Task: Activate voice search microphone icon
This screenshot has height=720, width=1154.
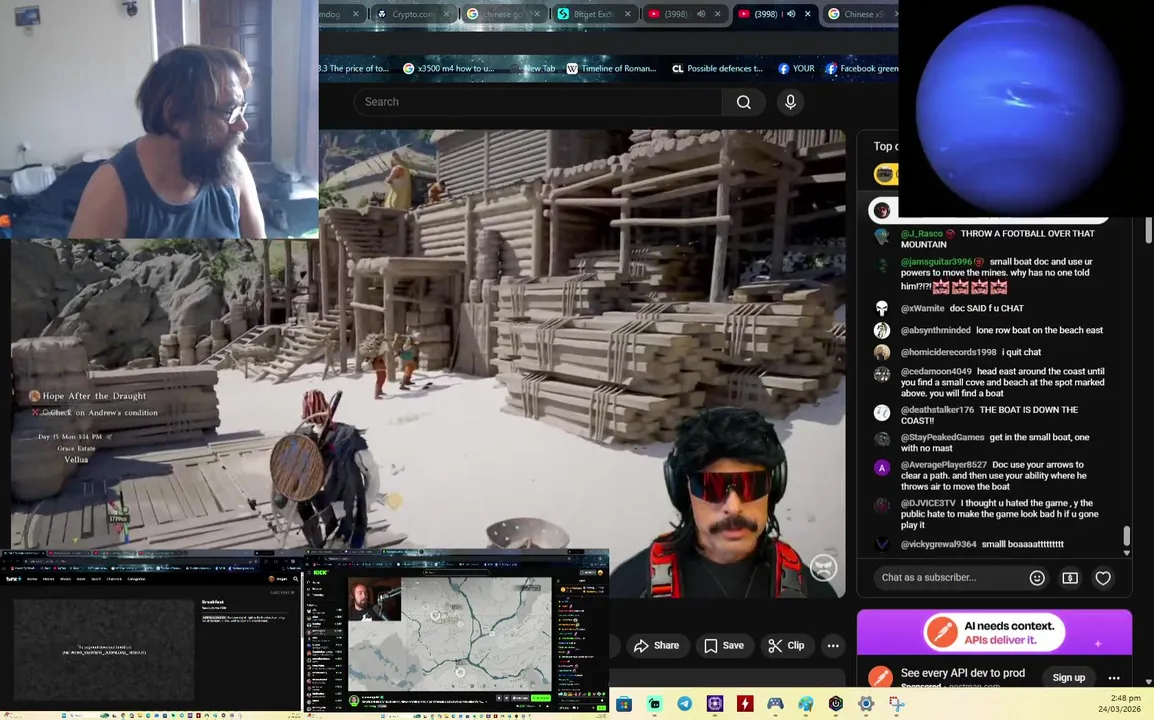Action: pos(790,102)
